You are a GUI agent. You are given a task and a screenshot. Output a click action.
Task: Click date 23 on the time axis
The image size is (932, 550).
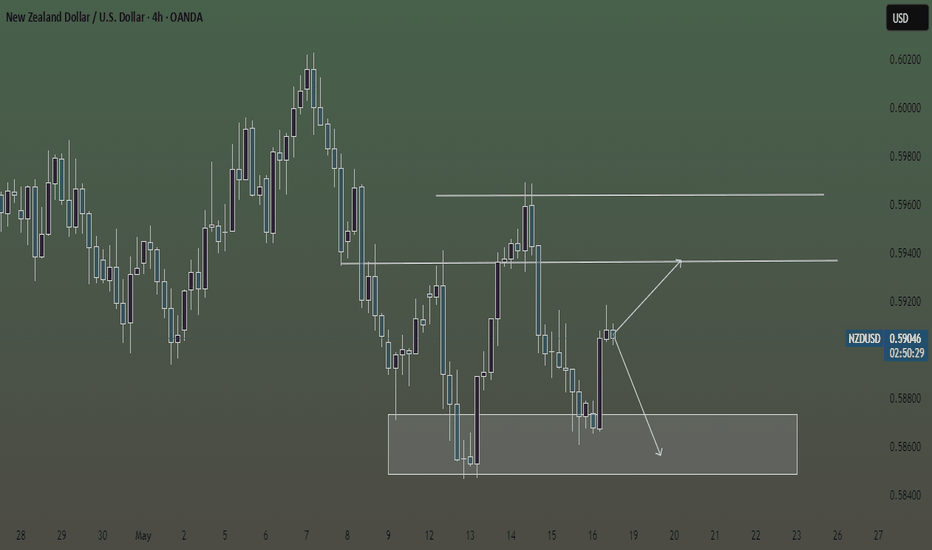[796, 535]
